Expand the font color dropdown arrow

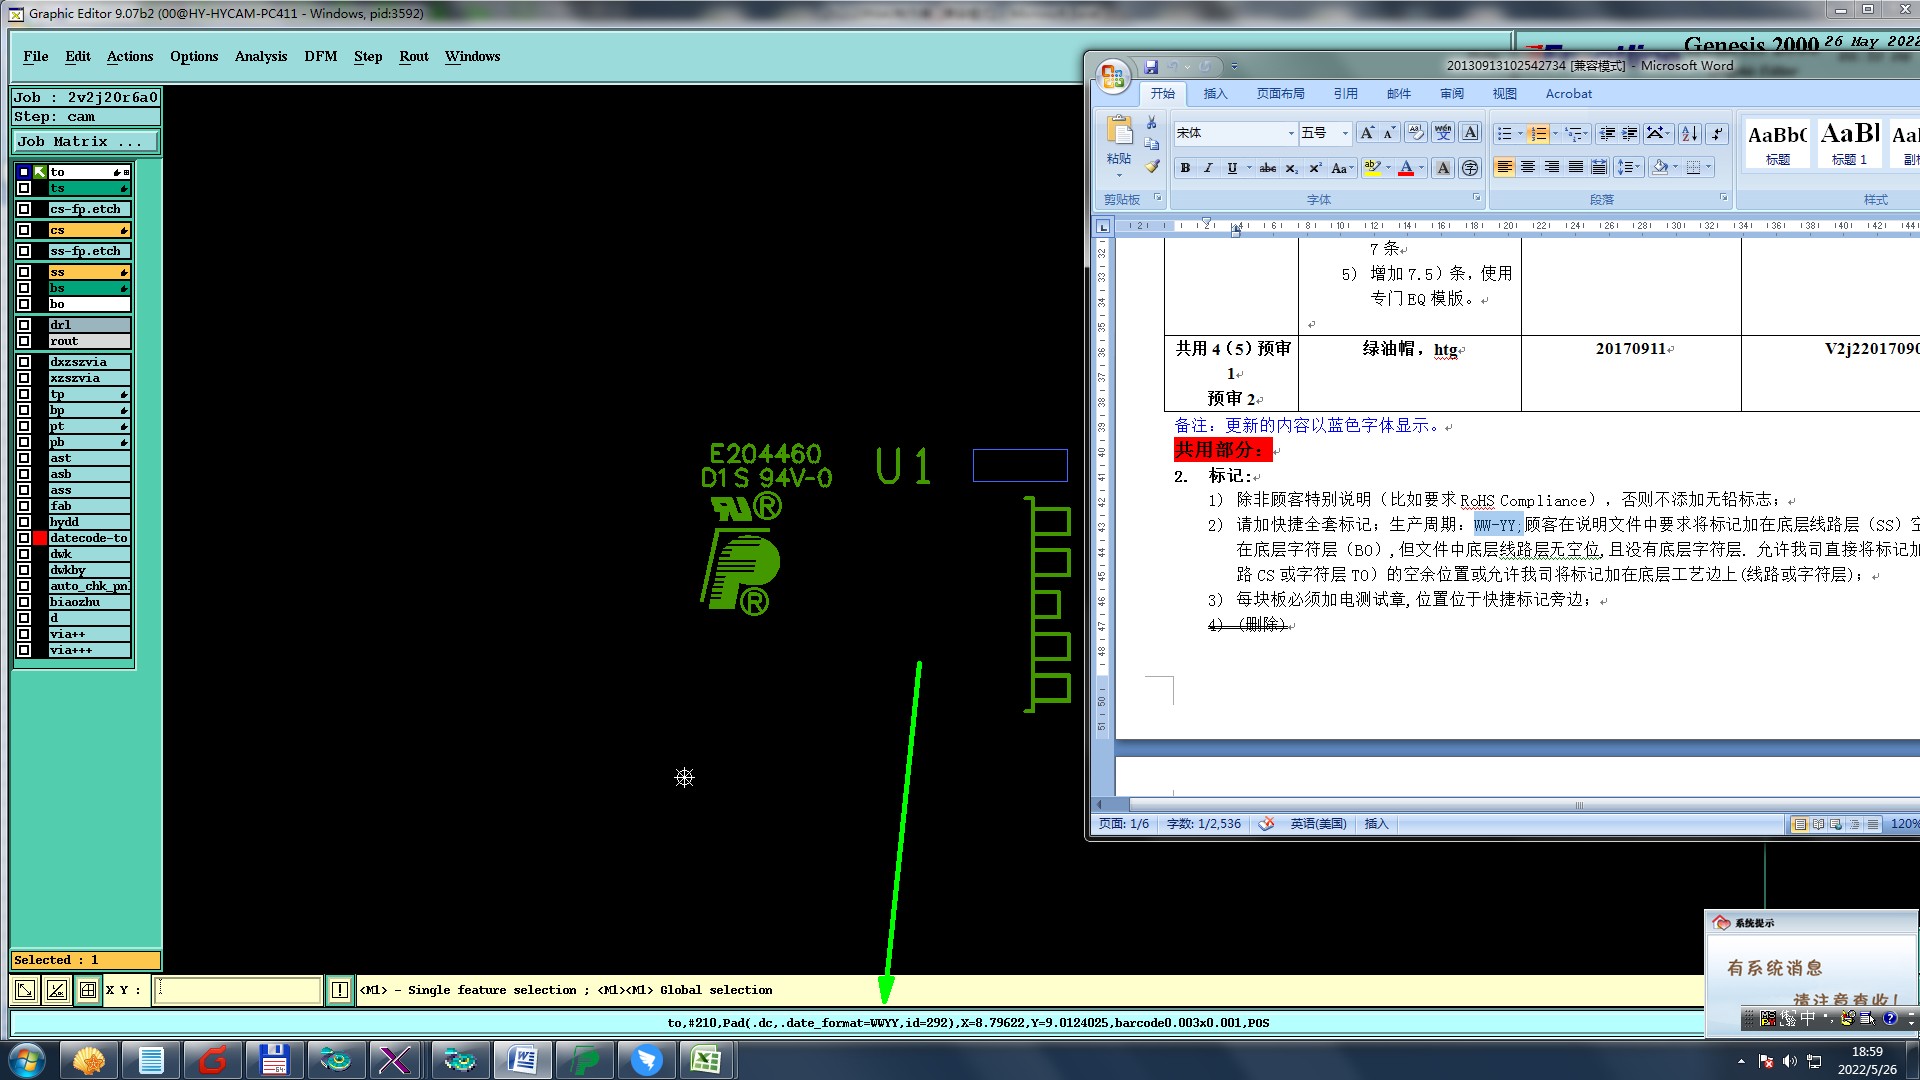[x=1422, y=168]
